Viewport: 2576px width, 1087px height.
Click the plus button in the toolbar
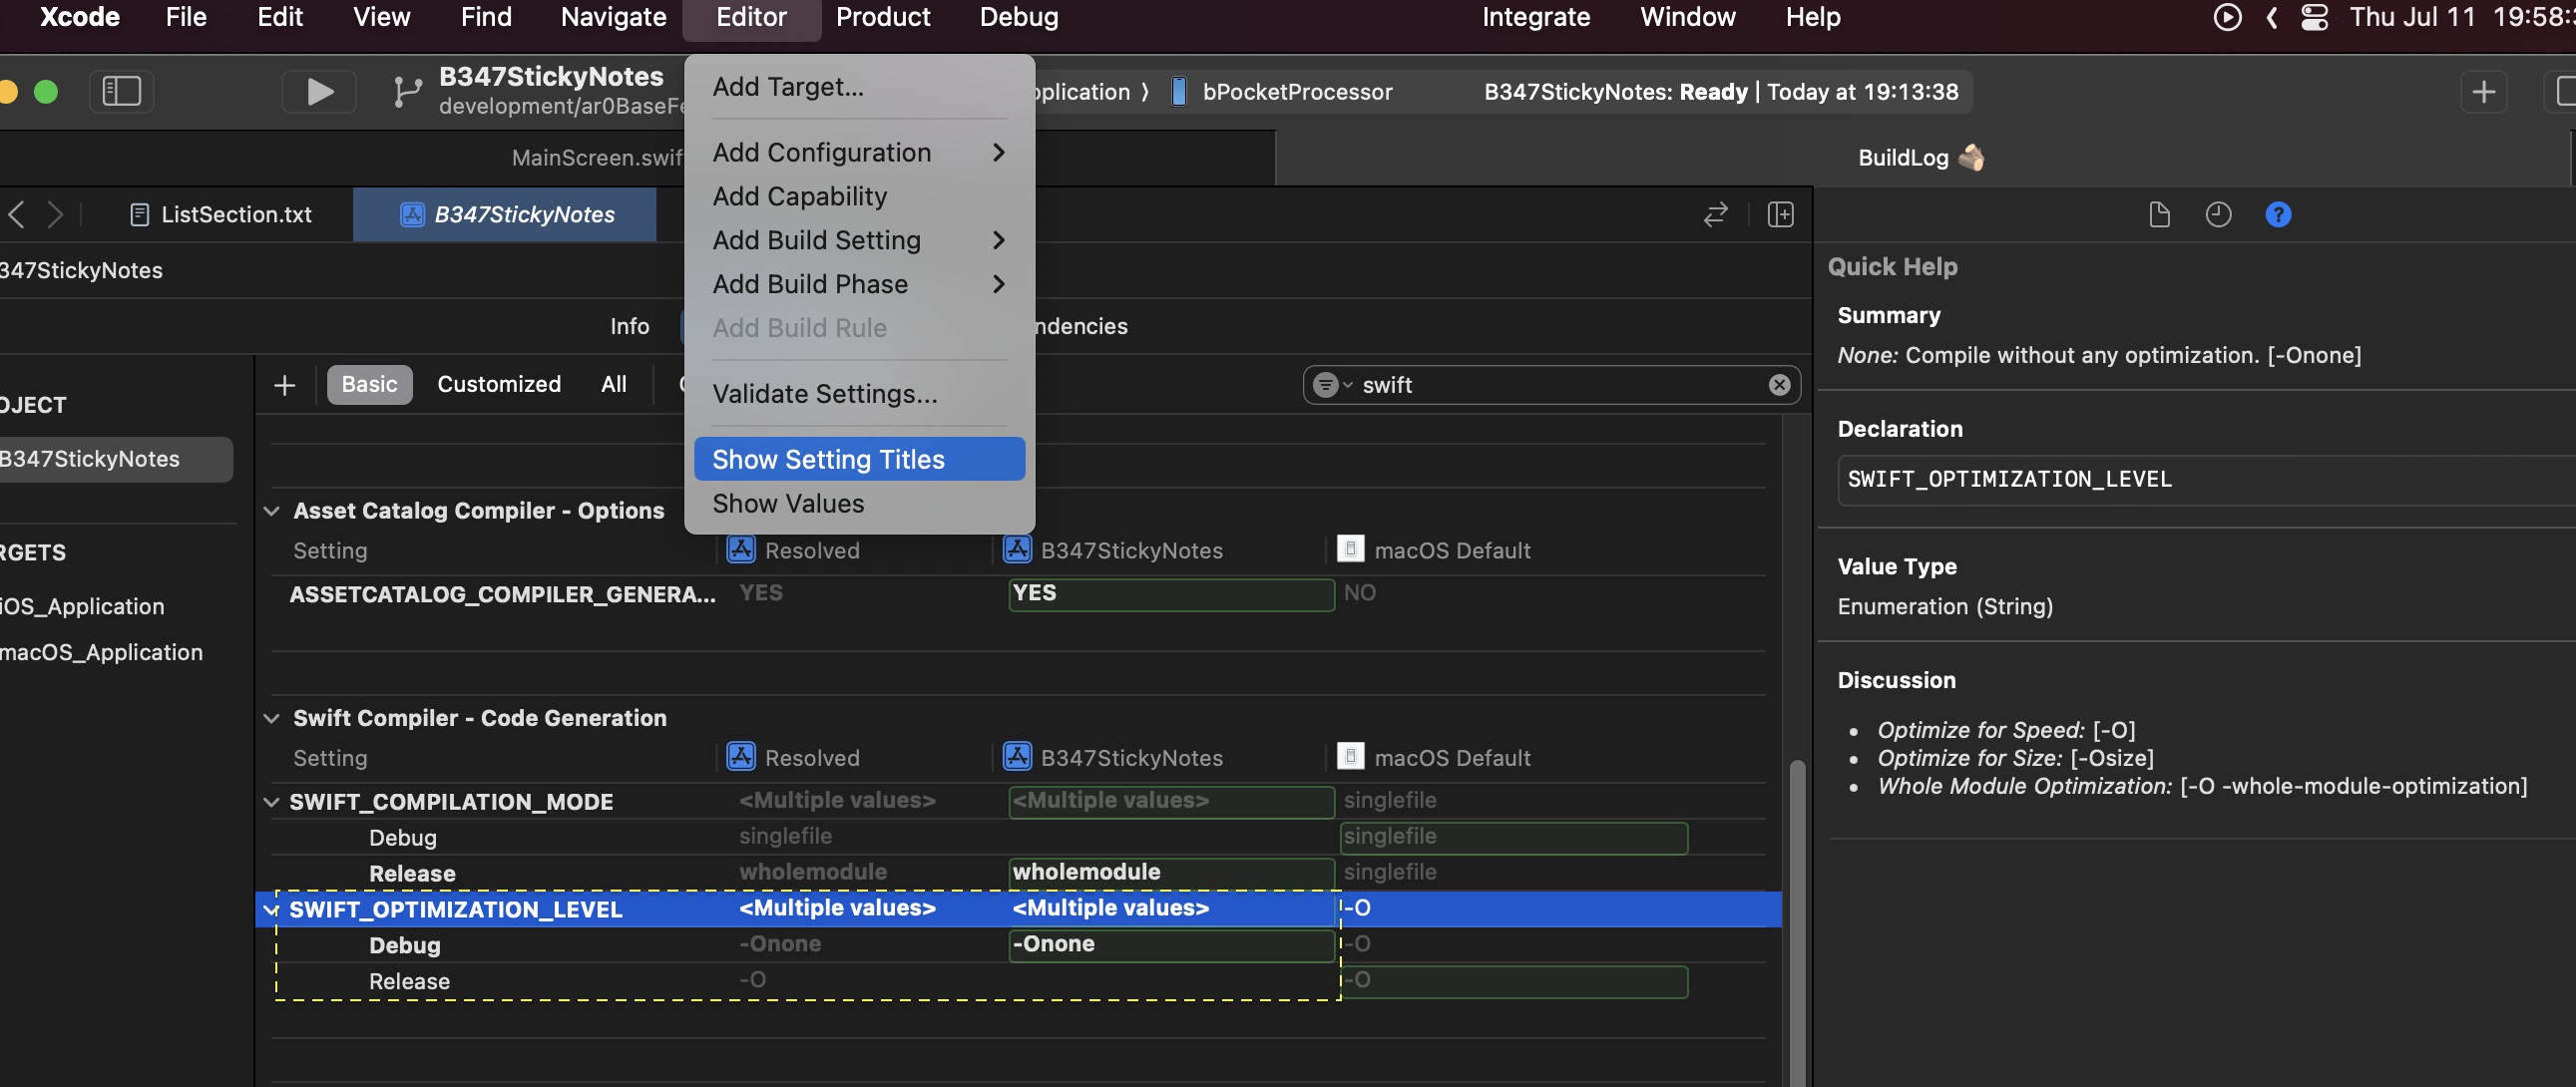2483,92
